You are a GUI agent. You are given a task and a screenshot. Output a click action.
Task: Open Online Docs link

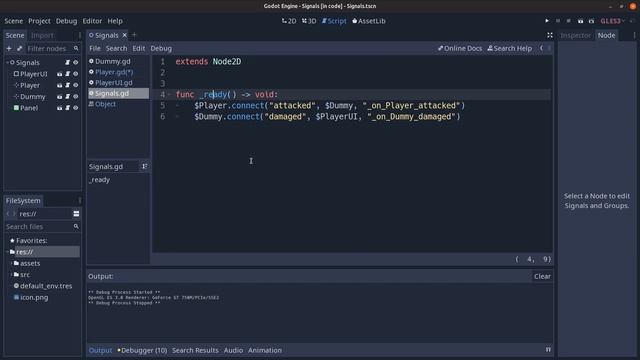460,49
